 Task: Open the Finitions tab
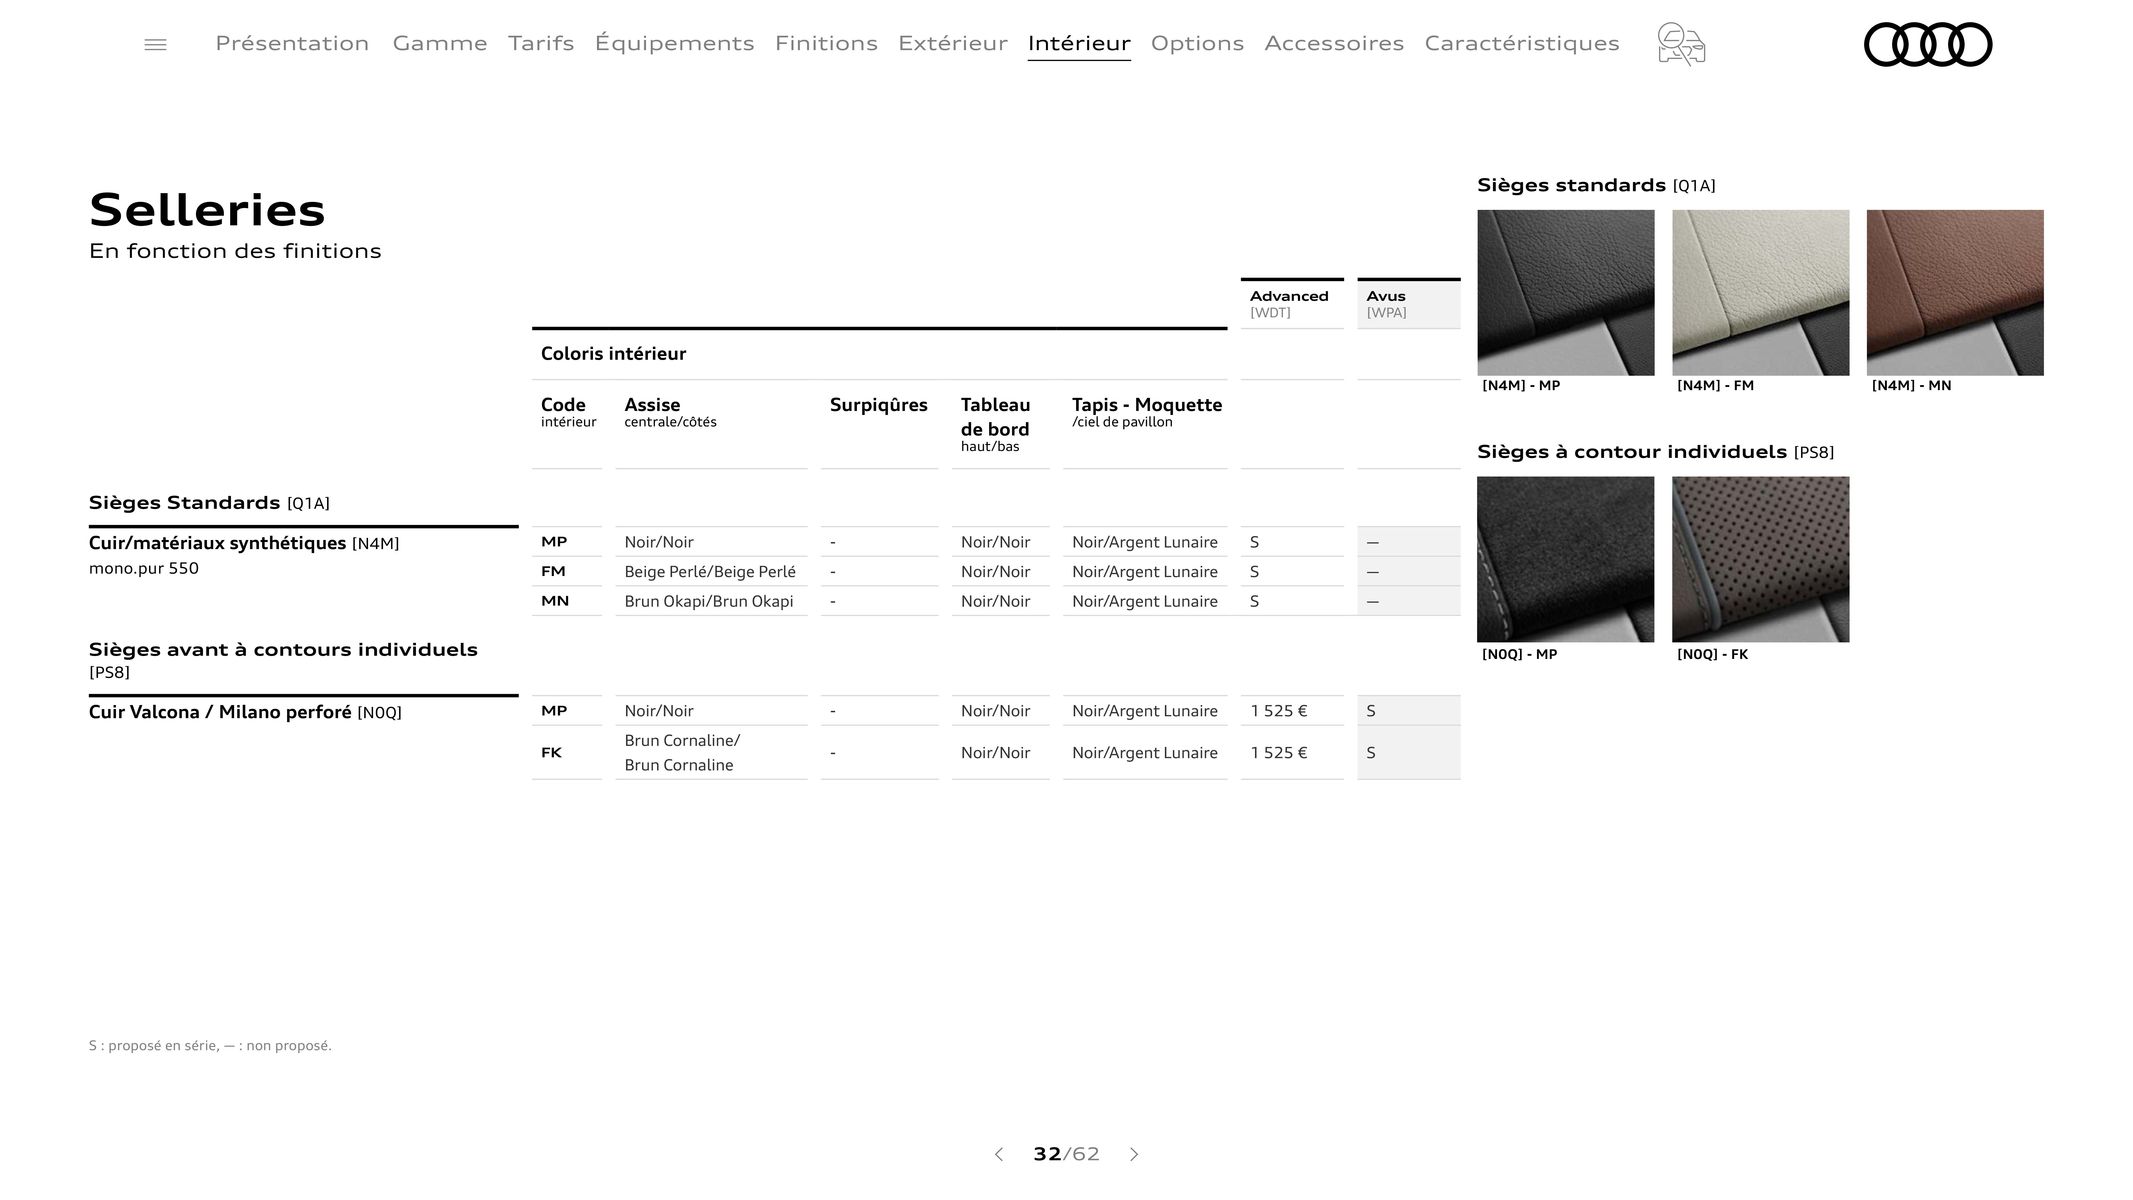(826, 43)
